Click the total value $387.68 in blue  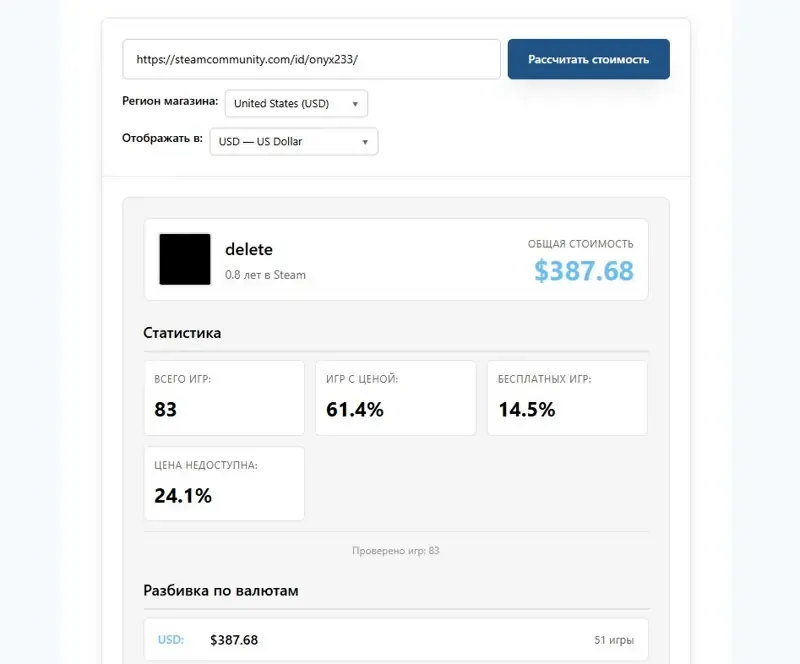pyautogui.click(x=584, y=270)
